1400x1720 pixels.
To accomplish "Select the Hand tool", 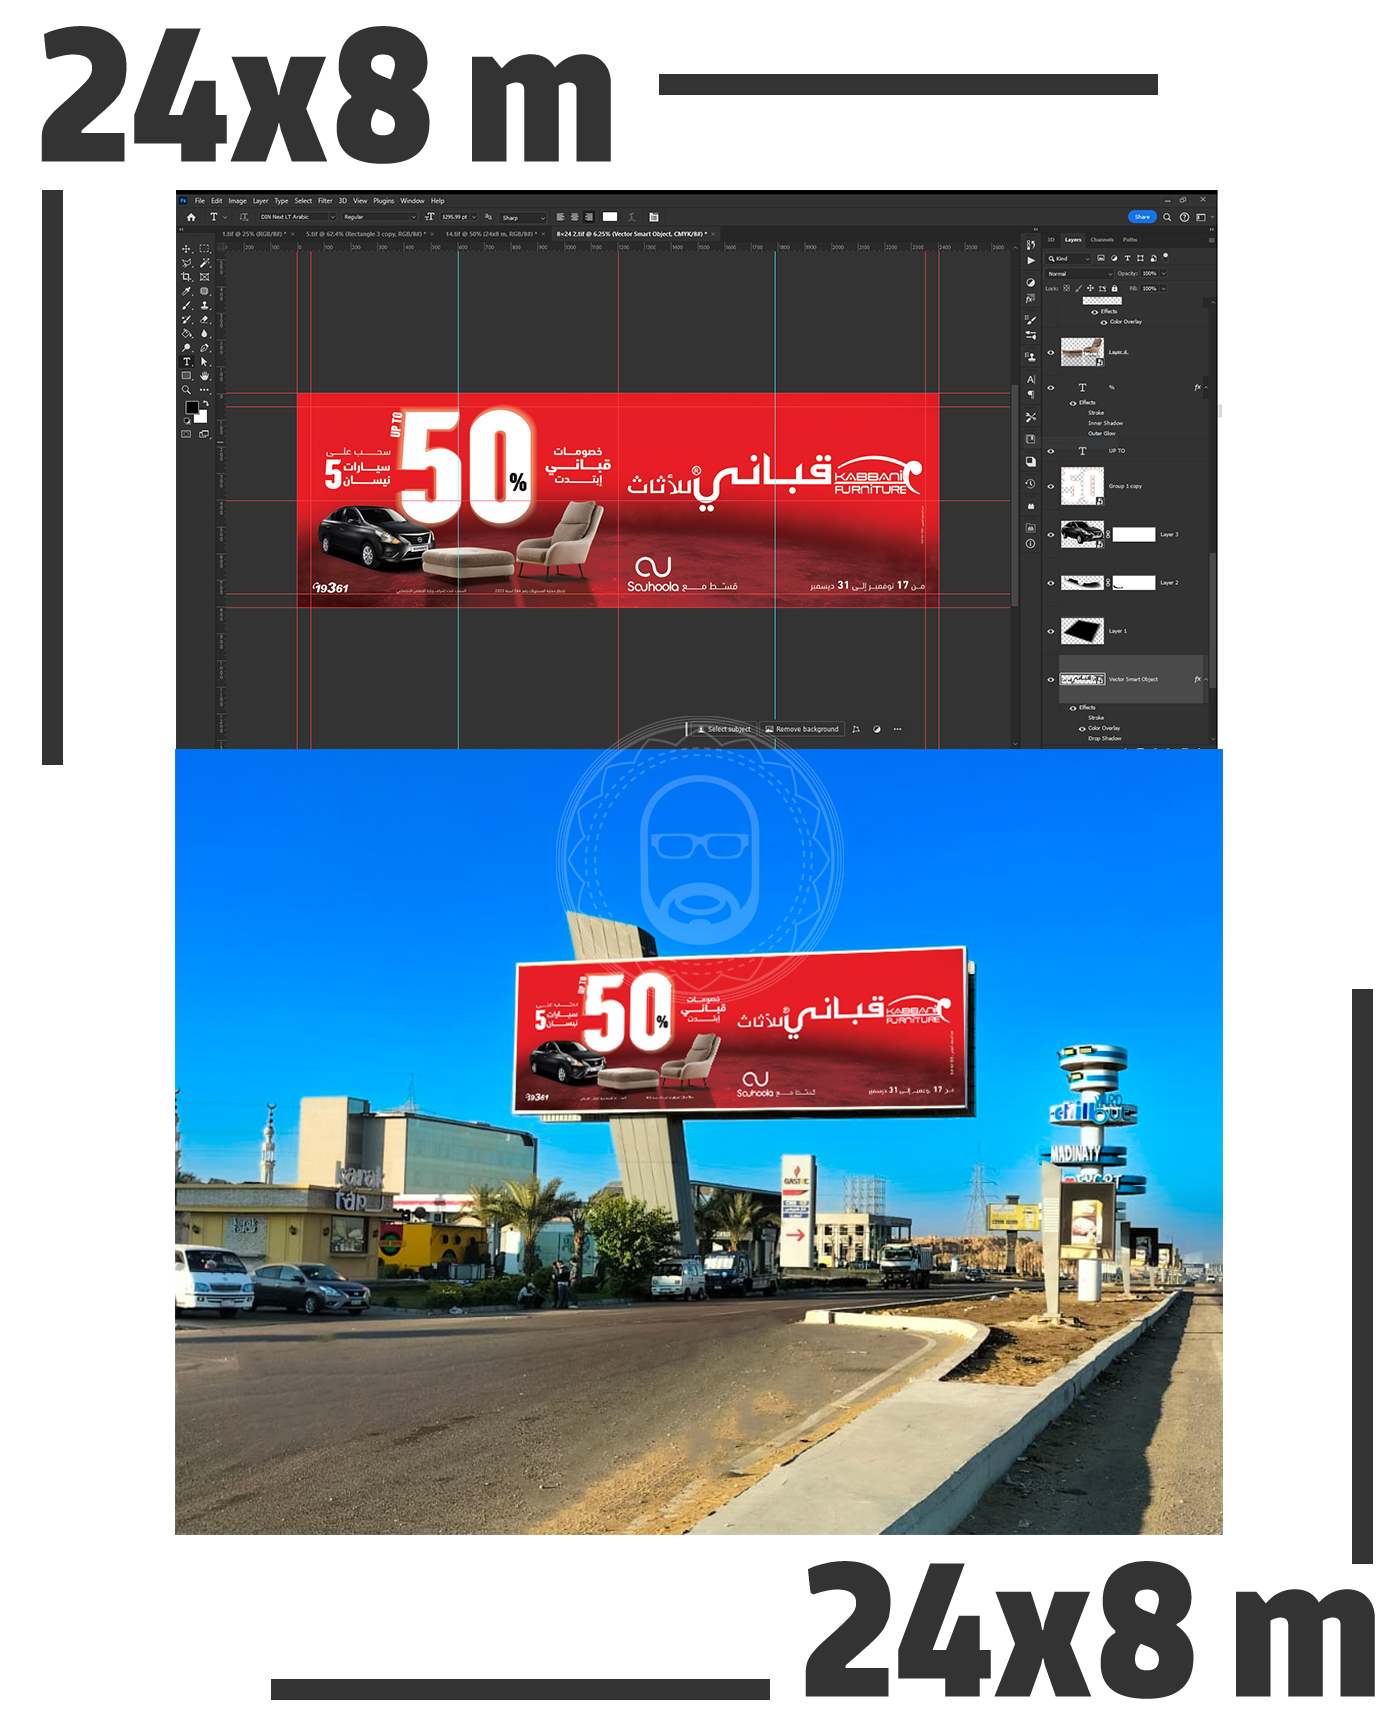I will click(204, 376).
